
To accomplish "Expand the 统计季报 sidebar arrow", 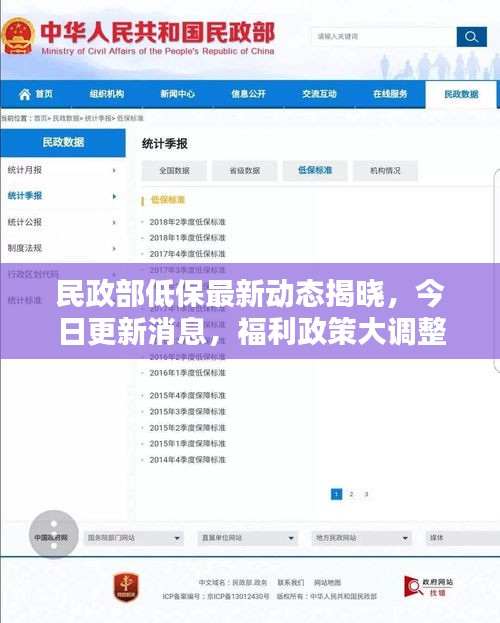I will coord(114,196).
